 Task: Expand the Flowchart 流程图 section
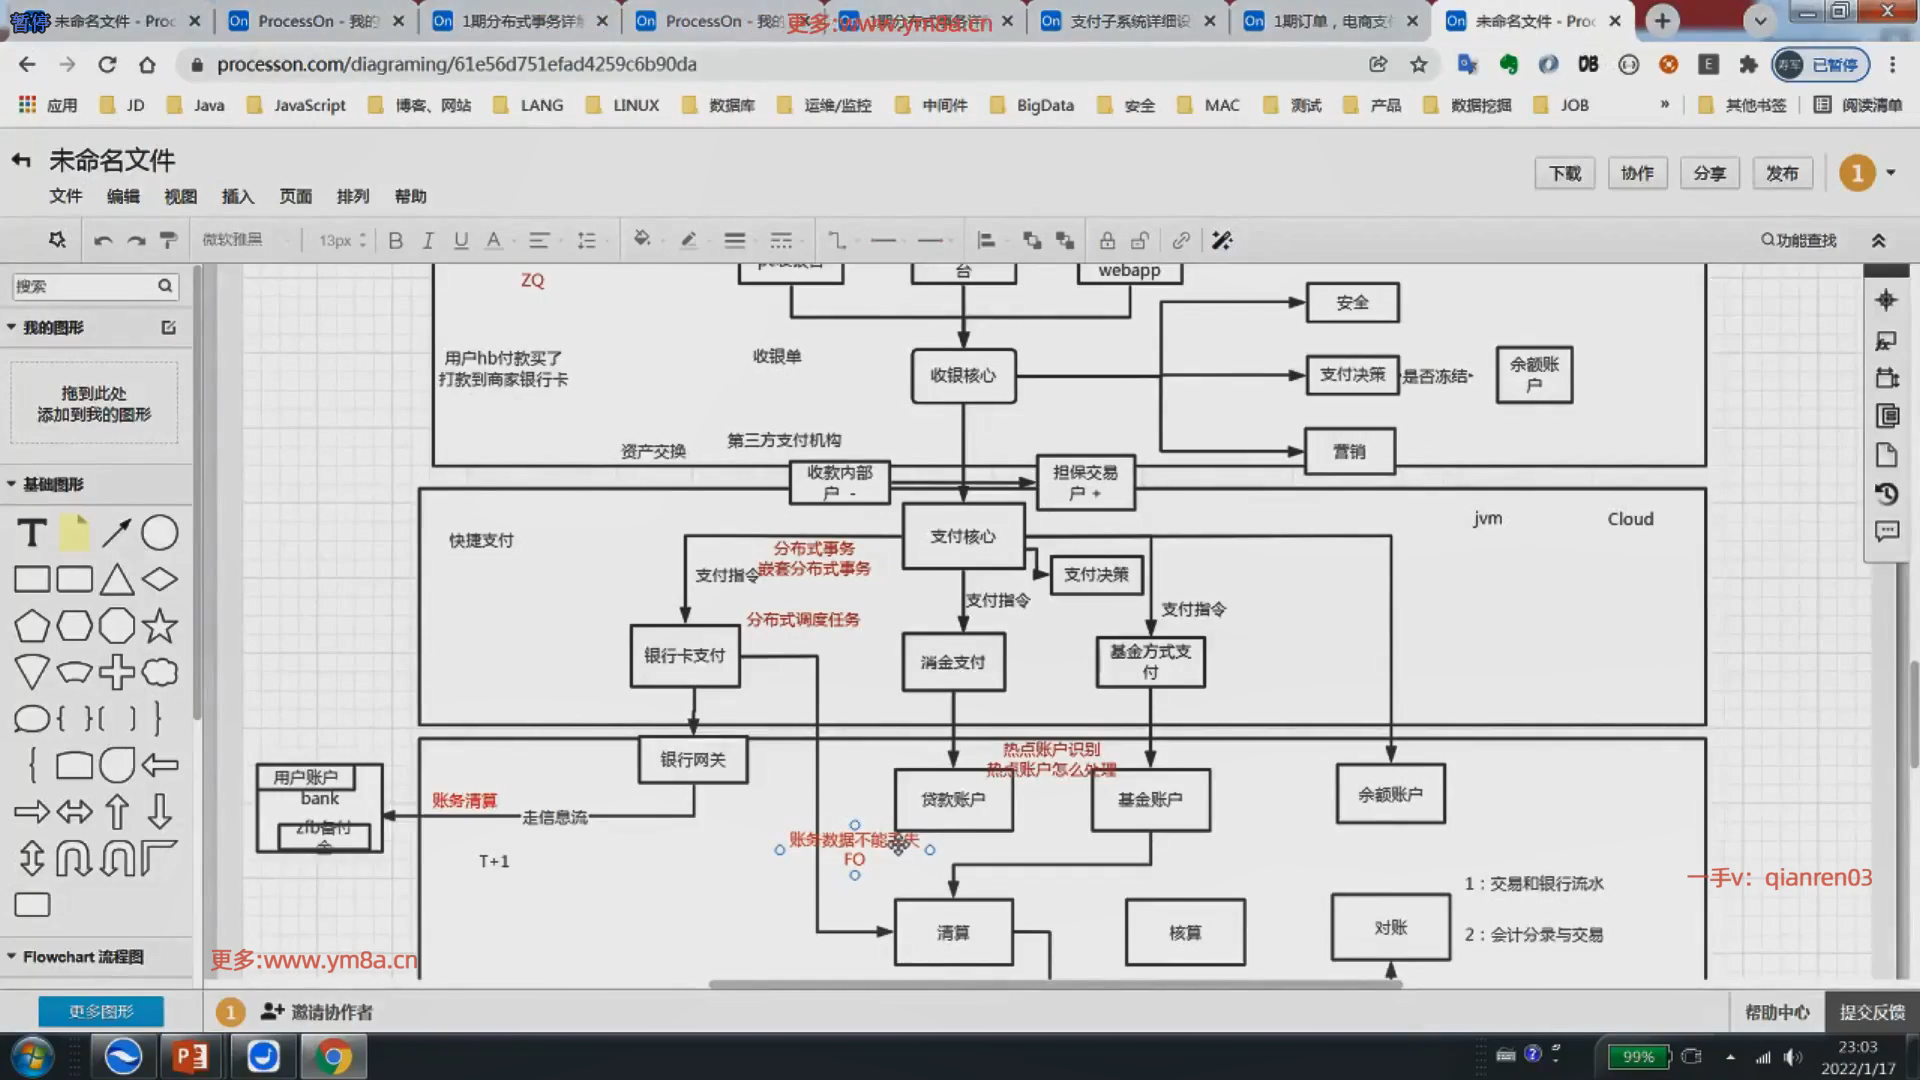(x=82, y=957)
